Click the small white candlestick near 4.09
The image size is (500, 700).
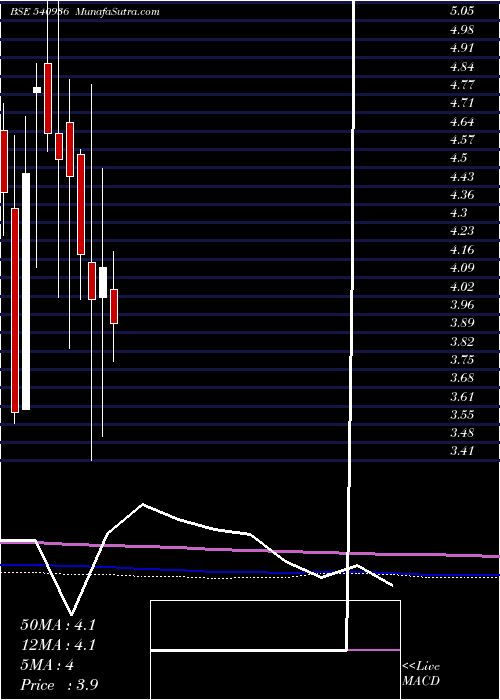pyautogui.click(x=103, y=282)
